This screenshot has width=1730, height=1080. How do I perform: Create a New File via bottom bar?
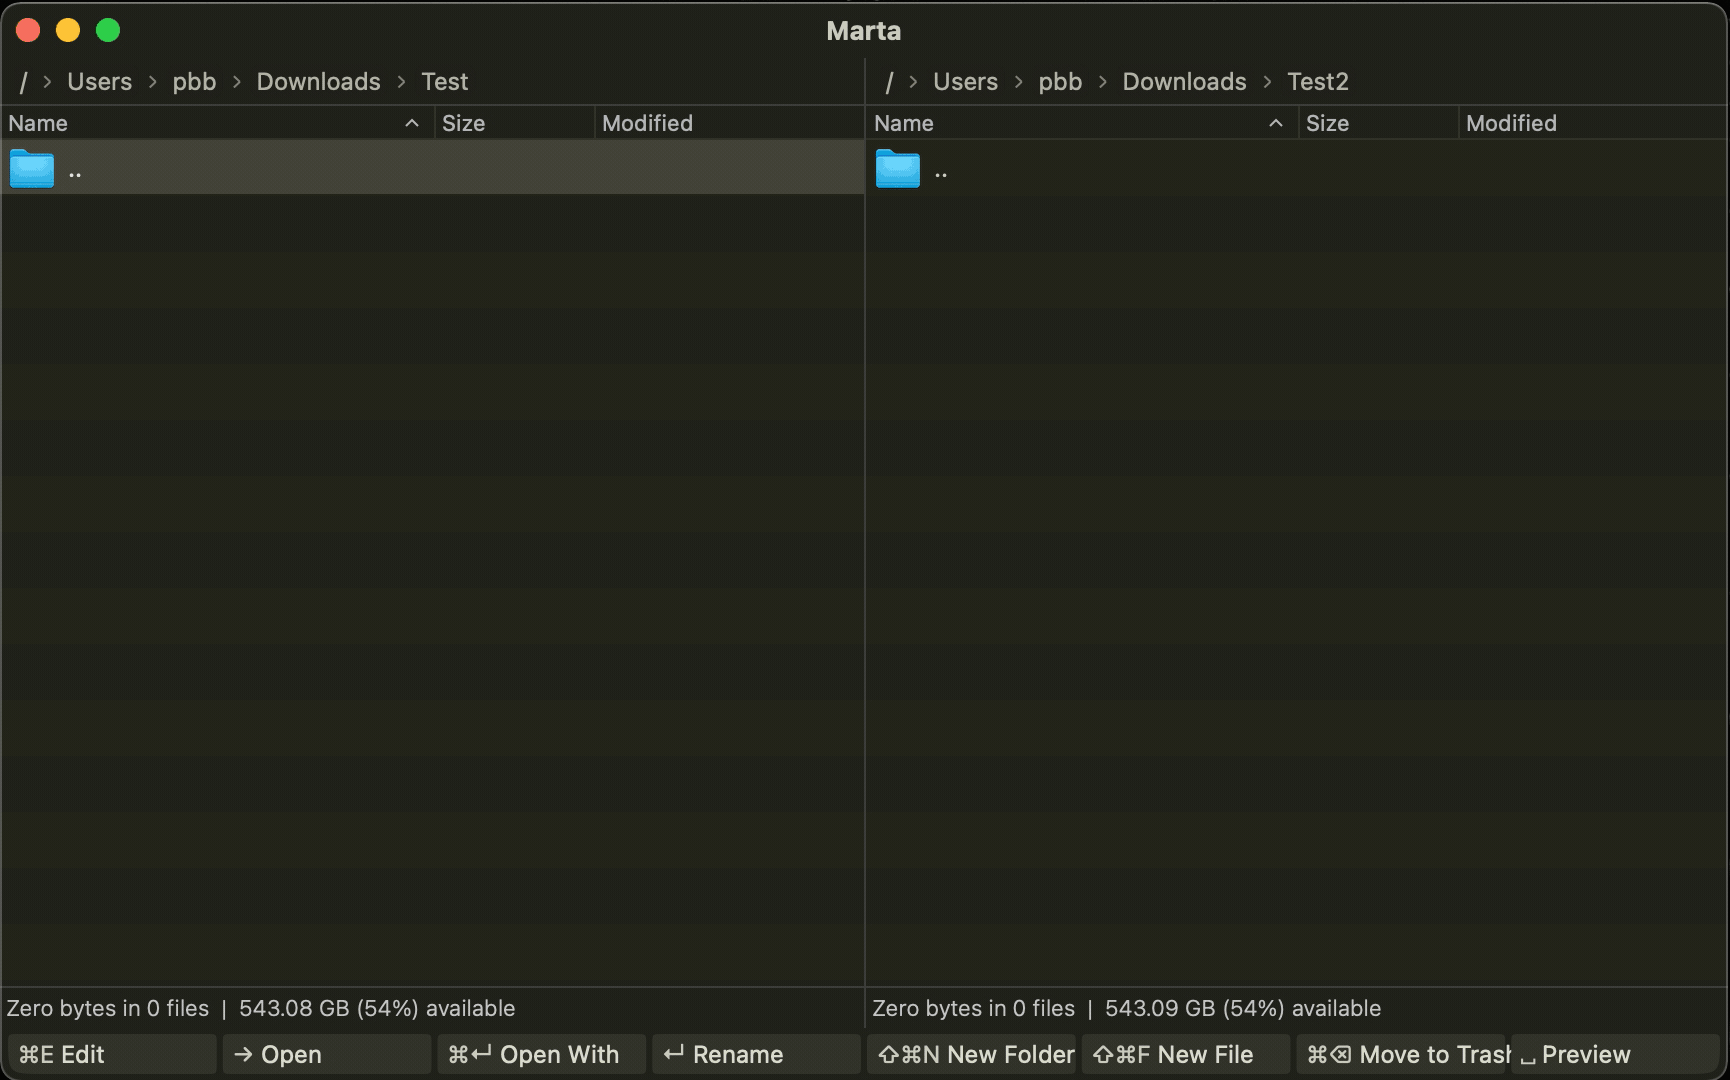click(x=1186, y=1054)
